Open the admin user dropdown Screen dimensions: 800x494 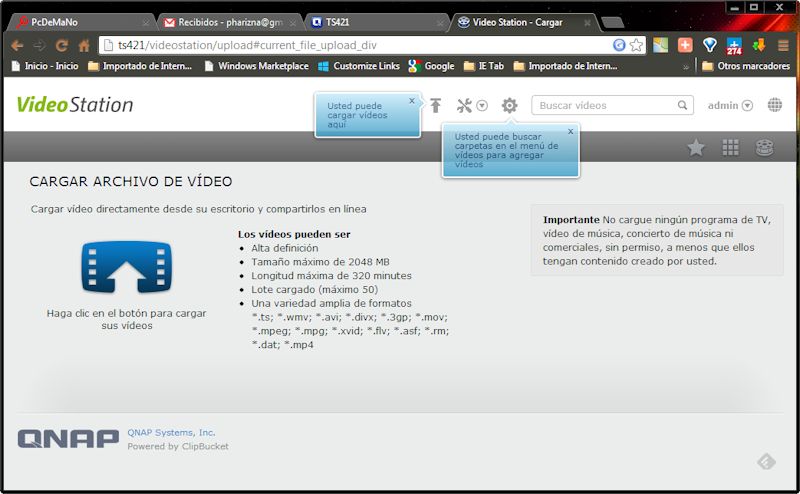tap(730, 105)
